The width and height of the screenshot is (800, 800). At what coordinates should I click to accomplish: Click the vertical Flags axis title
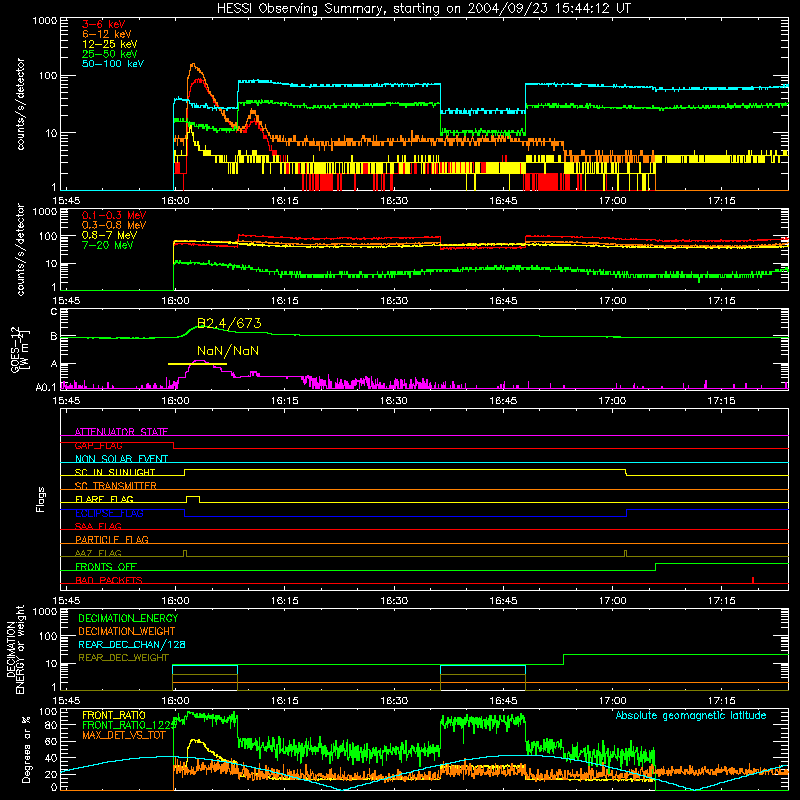coord(40,499)
